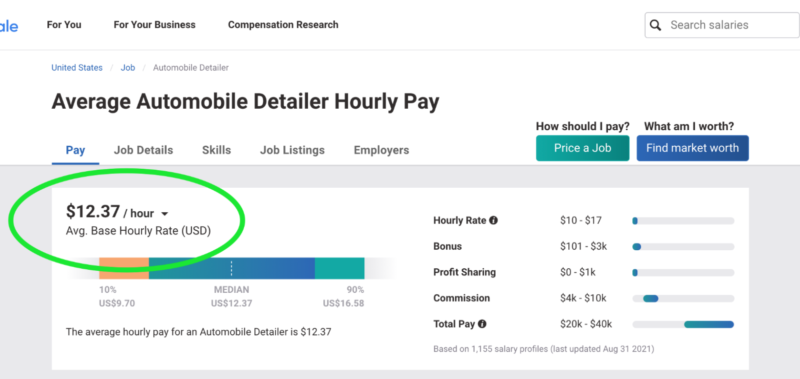
Task: Click the Payscale logo in header
Action: pyautogui.click(x=9, y=25)
